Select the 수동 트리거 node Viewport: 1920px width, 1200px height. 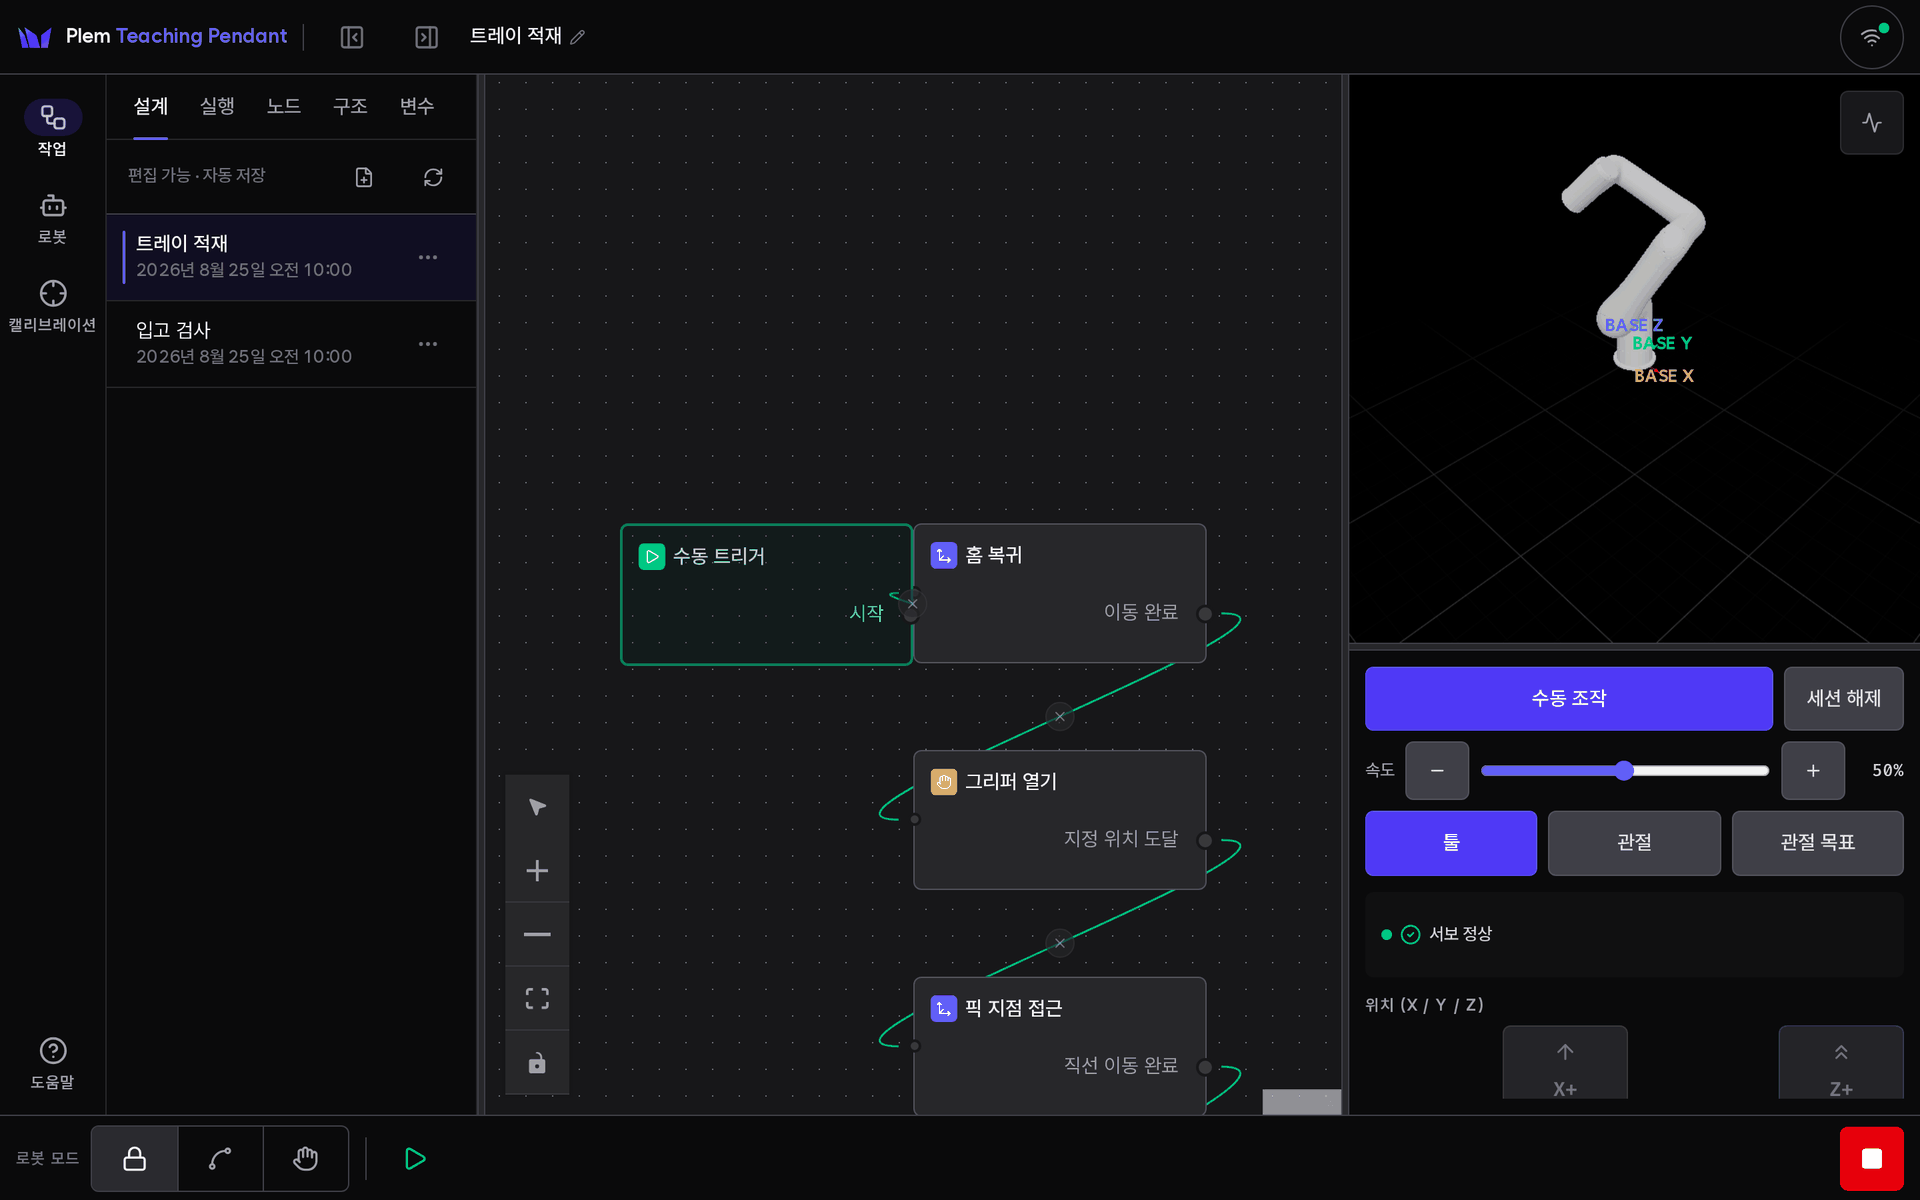pyautogui.click(x=766, y=594)
